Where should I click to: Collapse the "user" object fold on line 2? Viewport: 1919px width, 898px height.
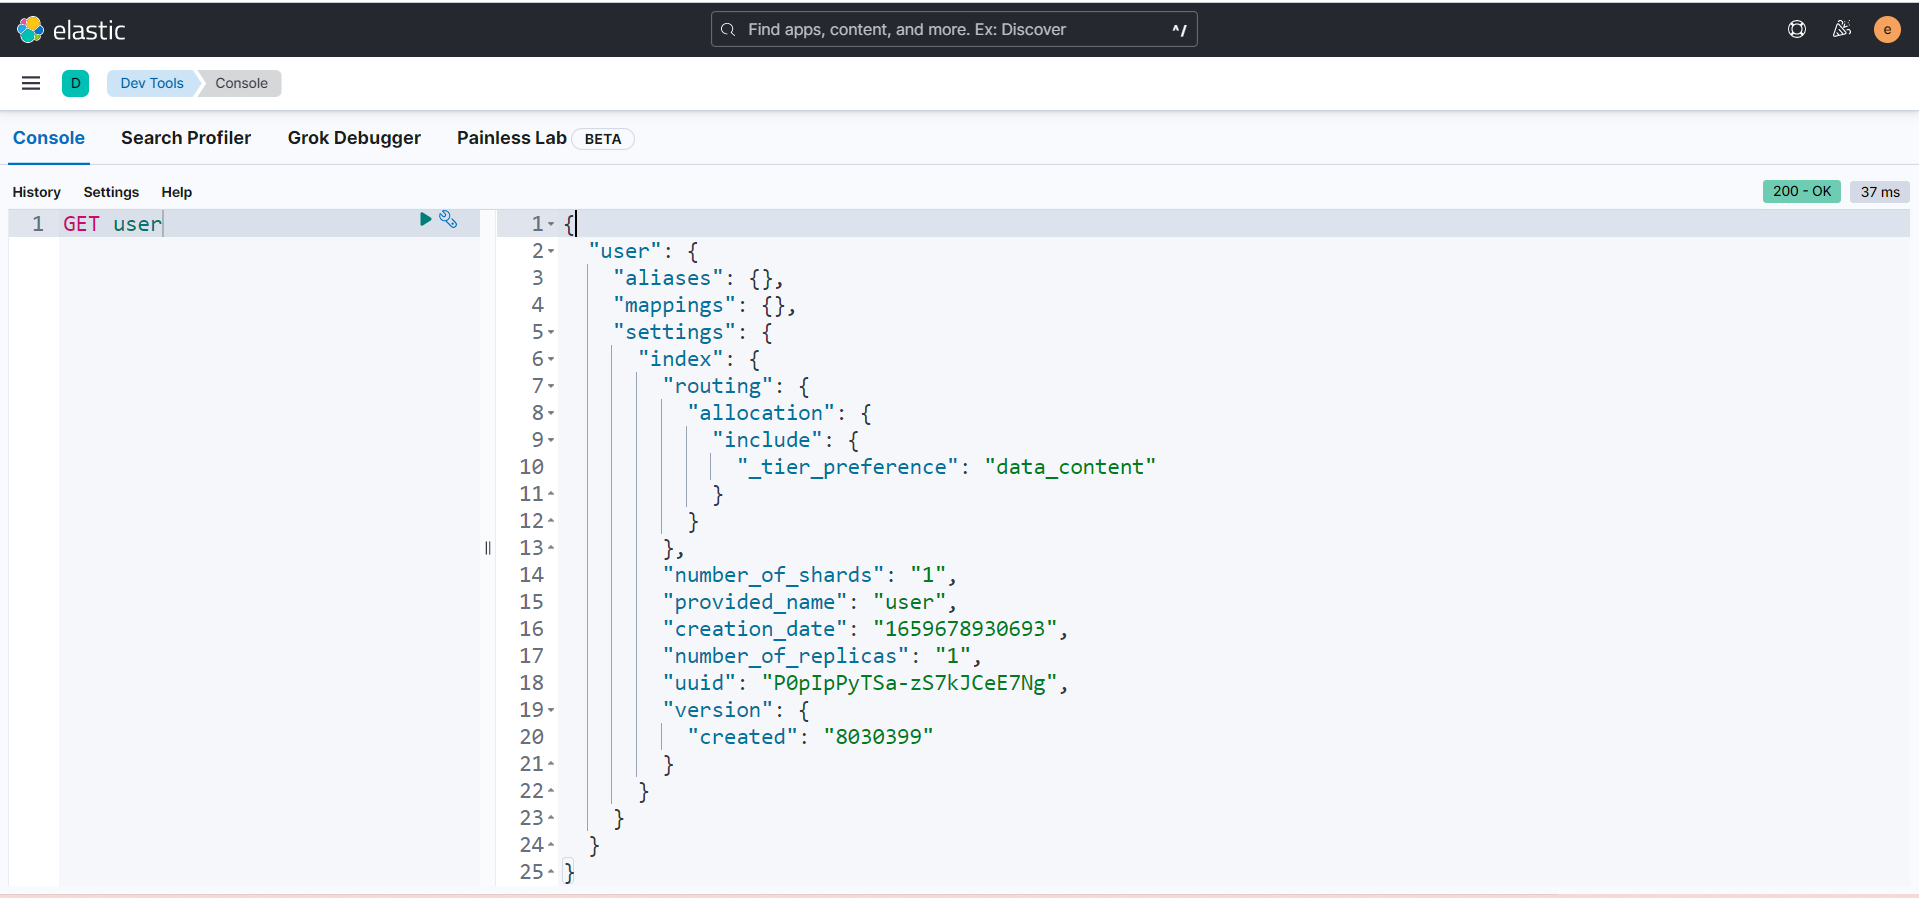pos(551,252)
